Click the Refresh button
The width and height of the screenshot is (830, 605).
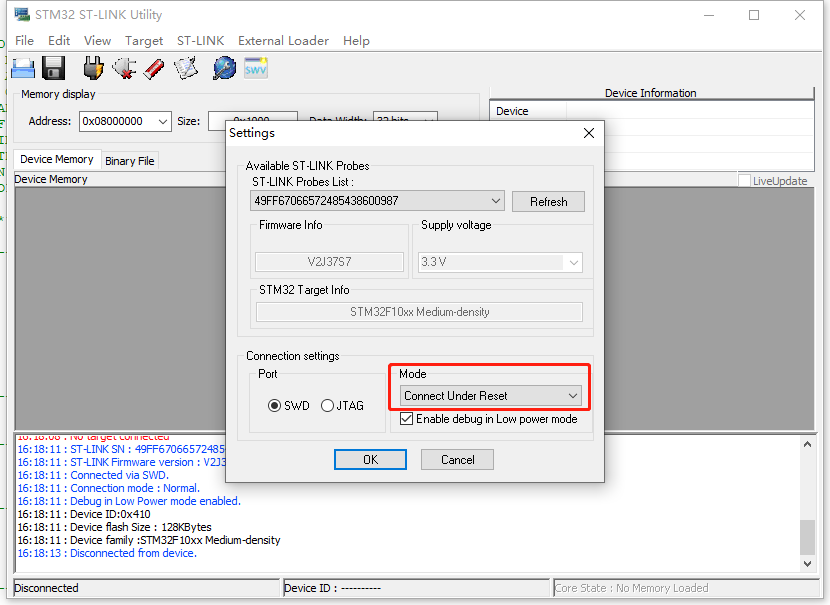tap(548, 202)
